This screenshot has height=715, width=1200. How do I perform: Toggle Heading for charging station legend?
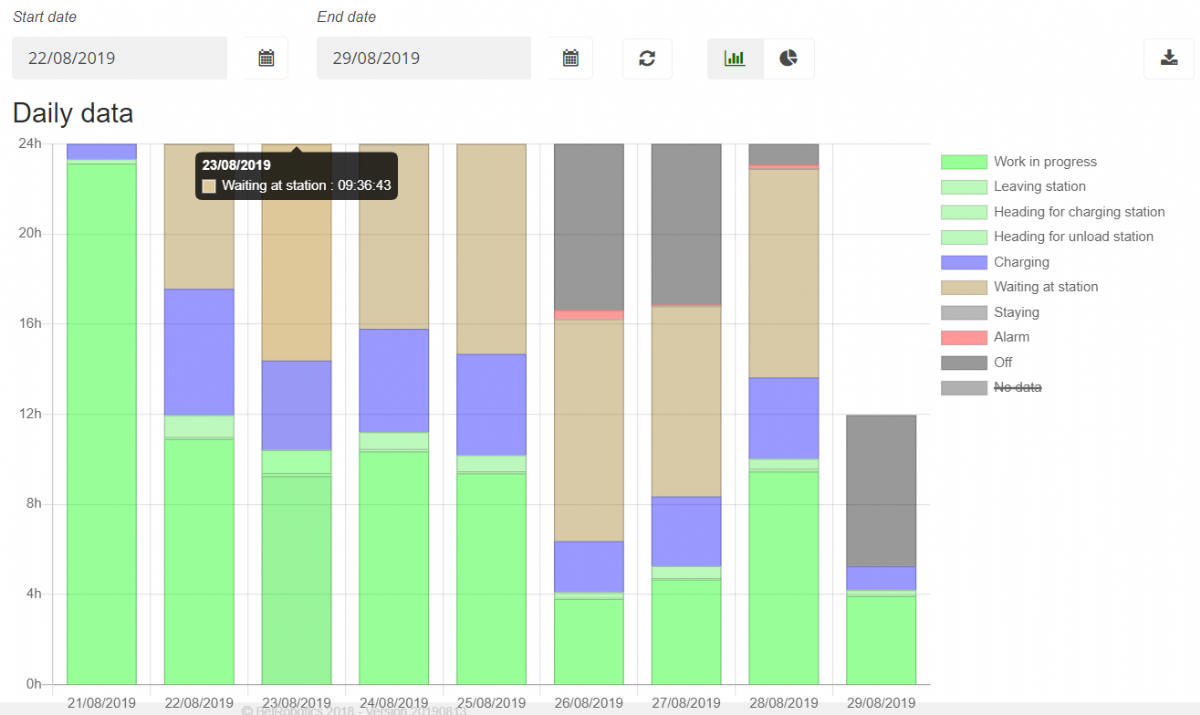[1078, 212]
